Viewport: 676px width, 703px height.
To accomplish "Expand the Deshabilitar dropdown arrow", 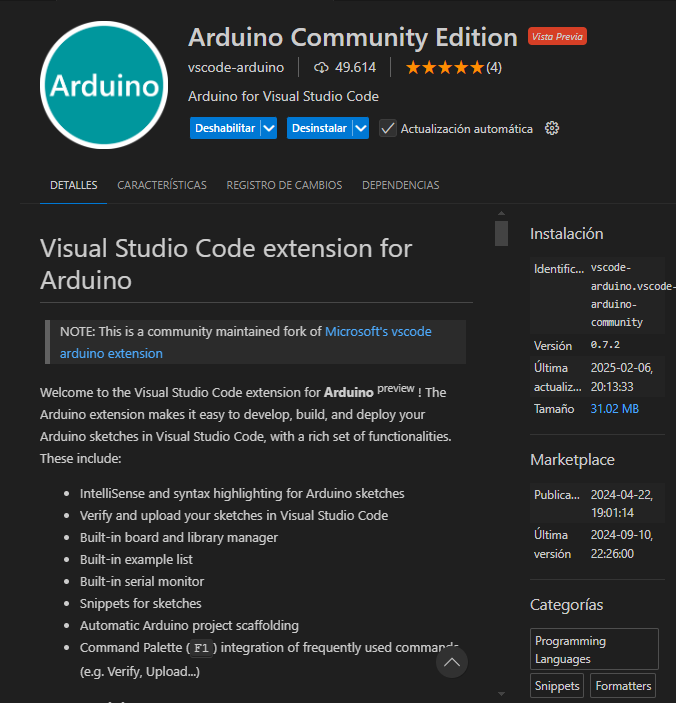I will click(x=269, y=128).
